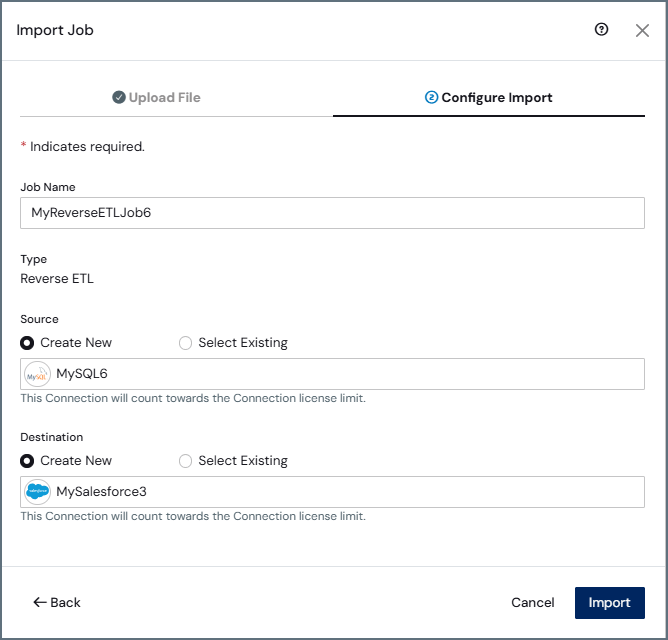This screenshot has height=640, width=668.
Task: Click the MySalesforce3 destination connection field
Action: tap(332, 492)
